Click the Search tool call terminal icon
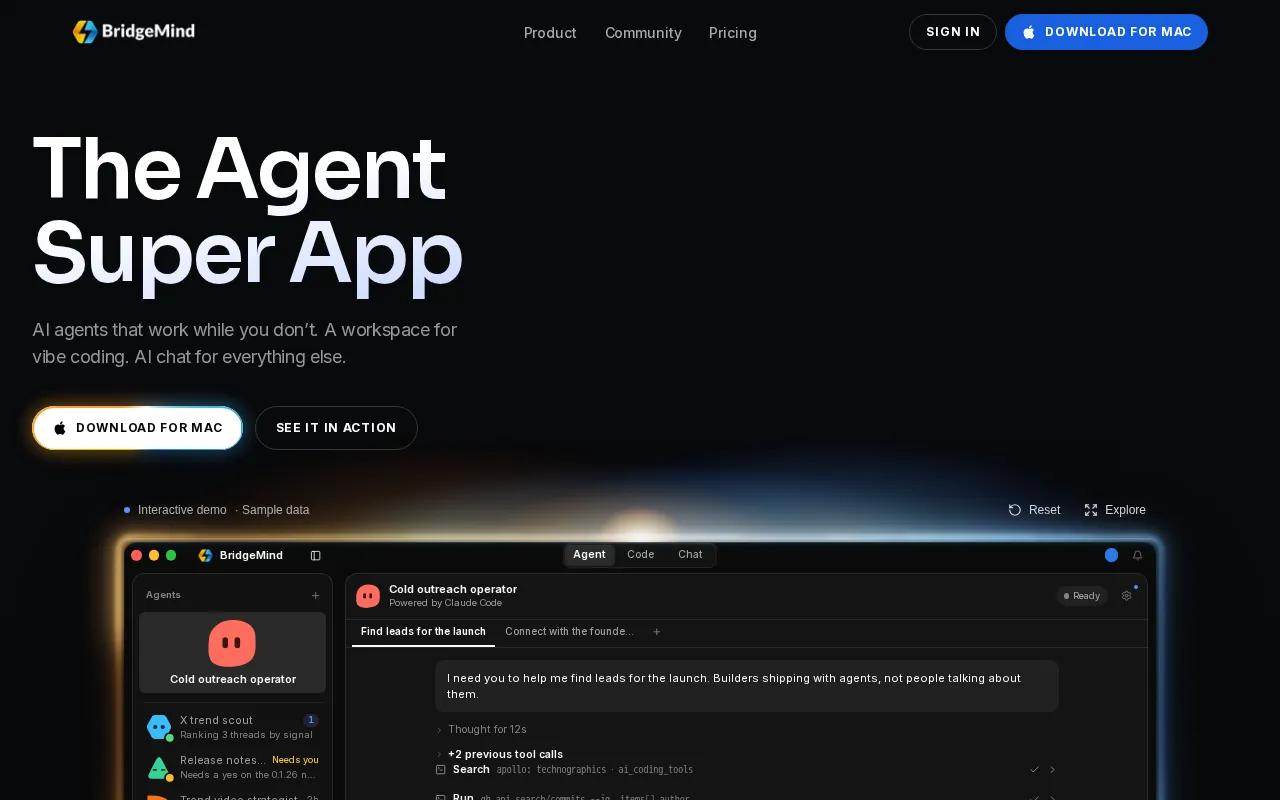 click(x=441, y=770)
